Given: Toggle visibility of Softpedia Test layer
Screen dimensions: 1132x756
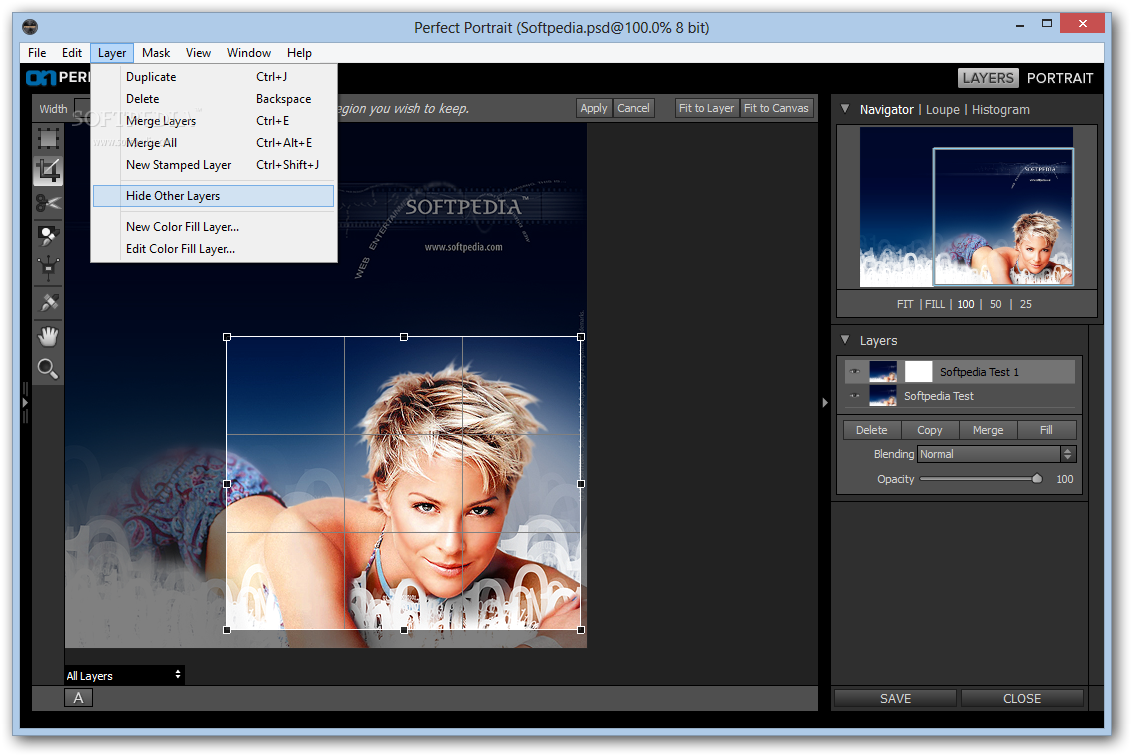Looking at the screenshot, I should coord(855,396).
